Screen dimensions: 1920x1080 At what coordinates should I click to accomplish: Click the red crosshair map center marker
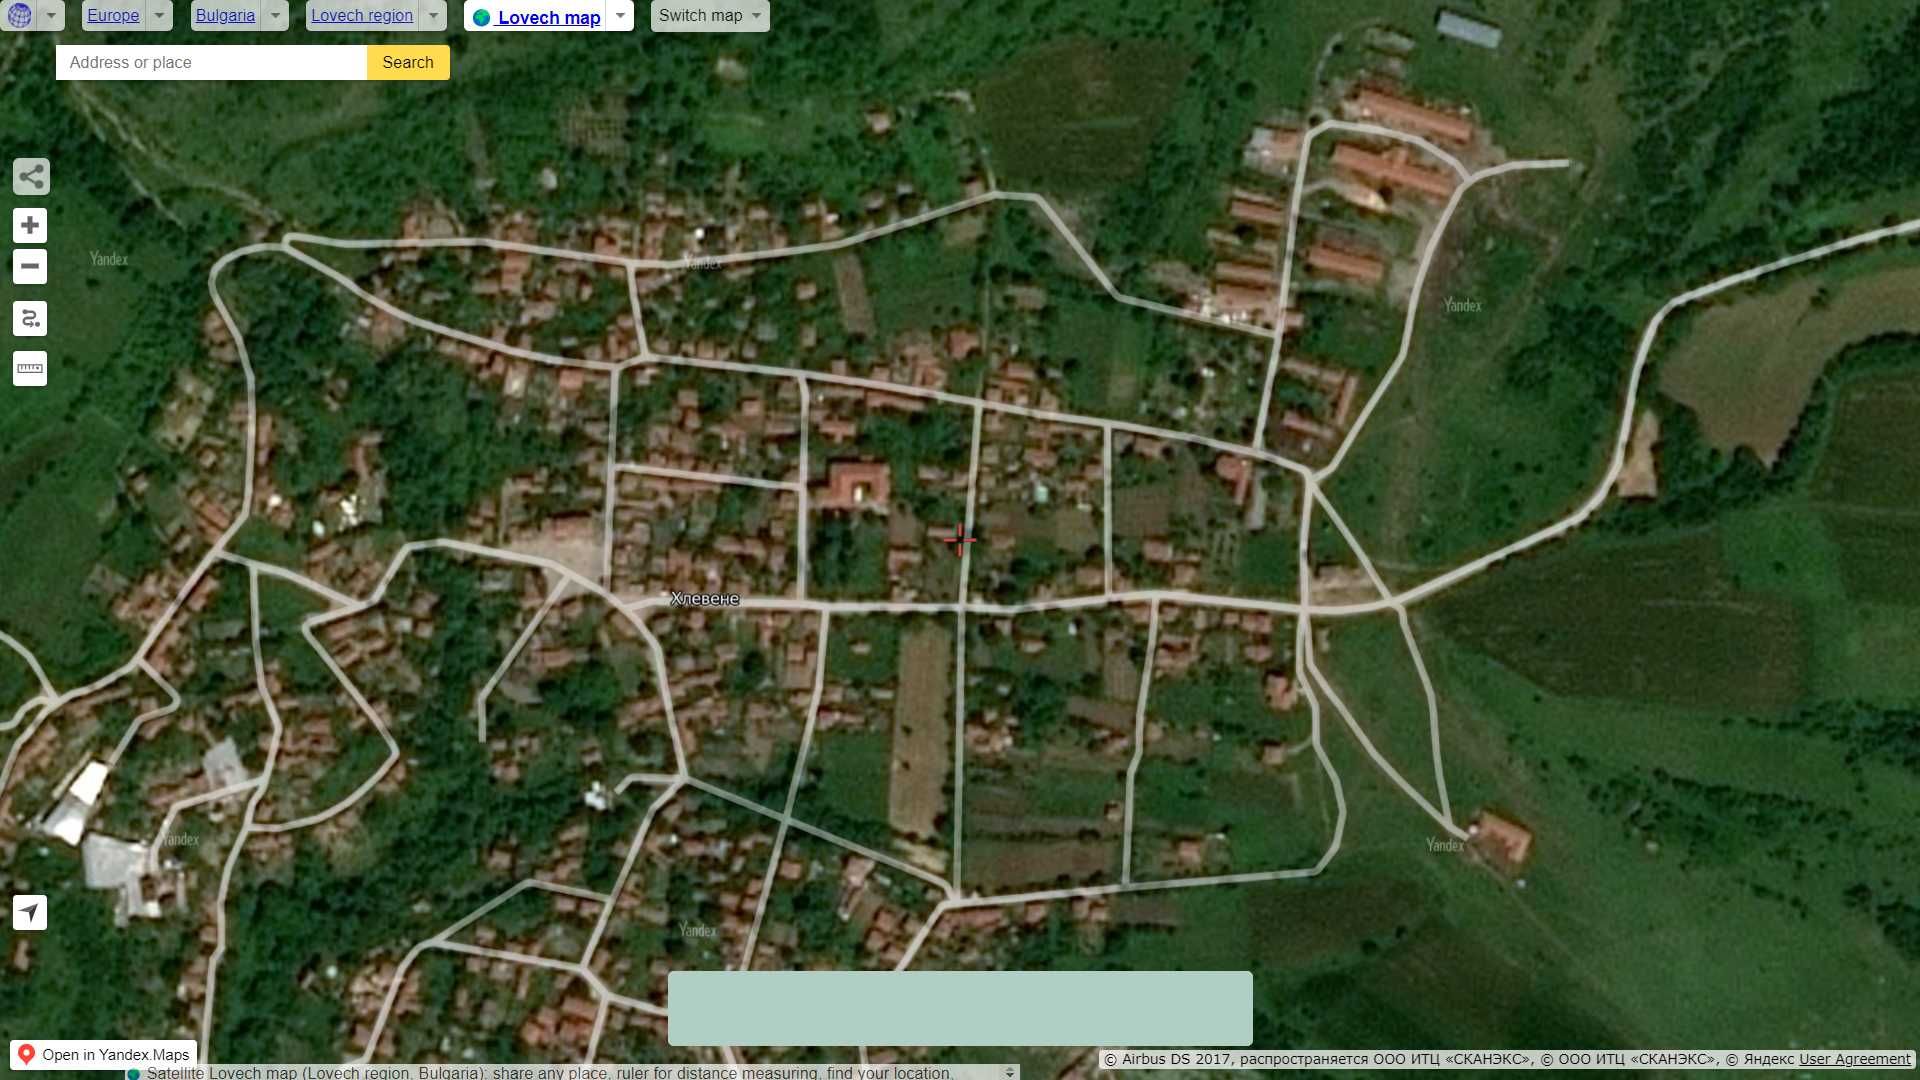click(960, 540)
